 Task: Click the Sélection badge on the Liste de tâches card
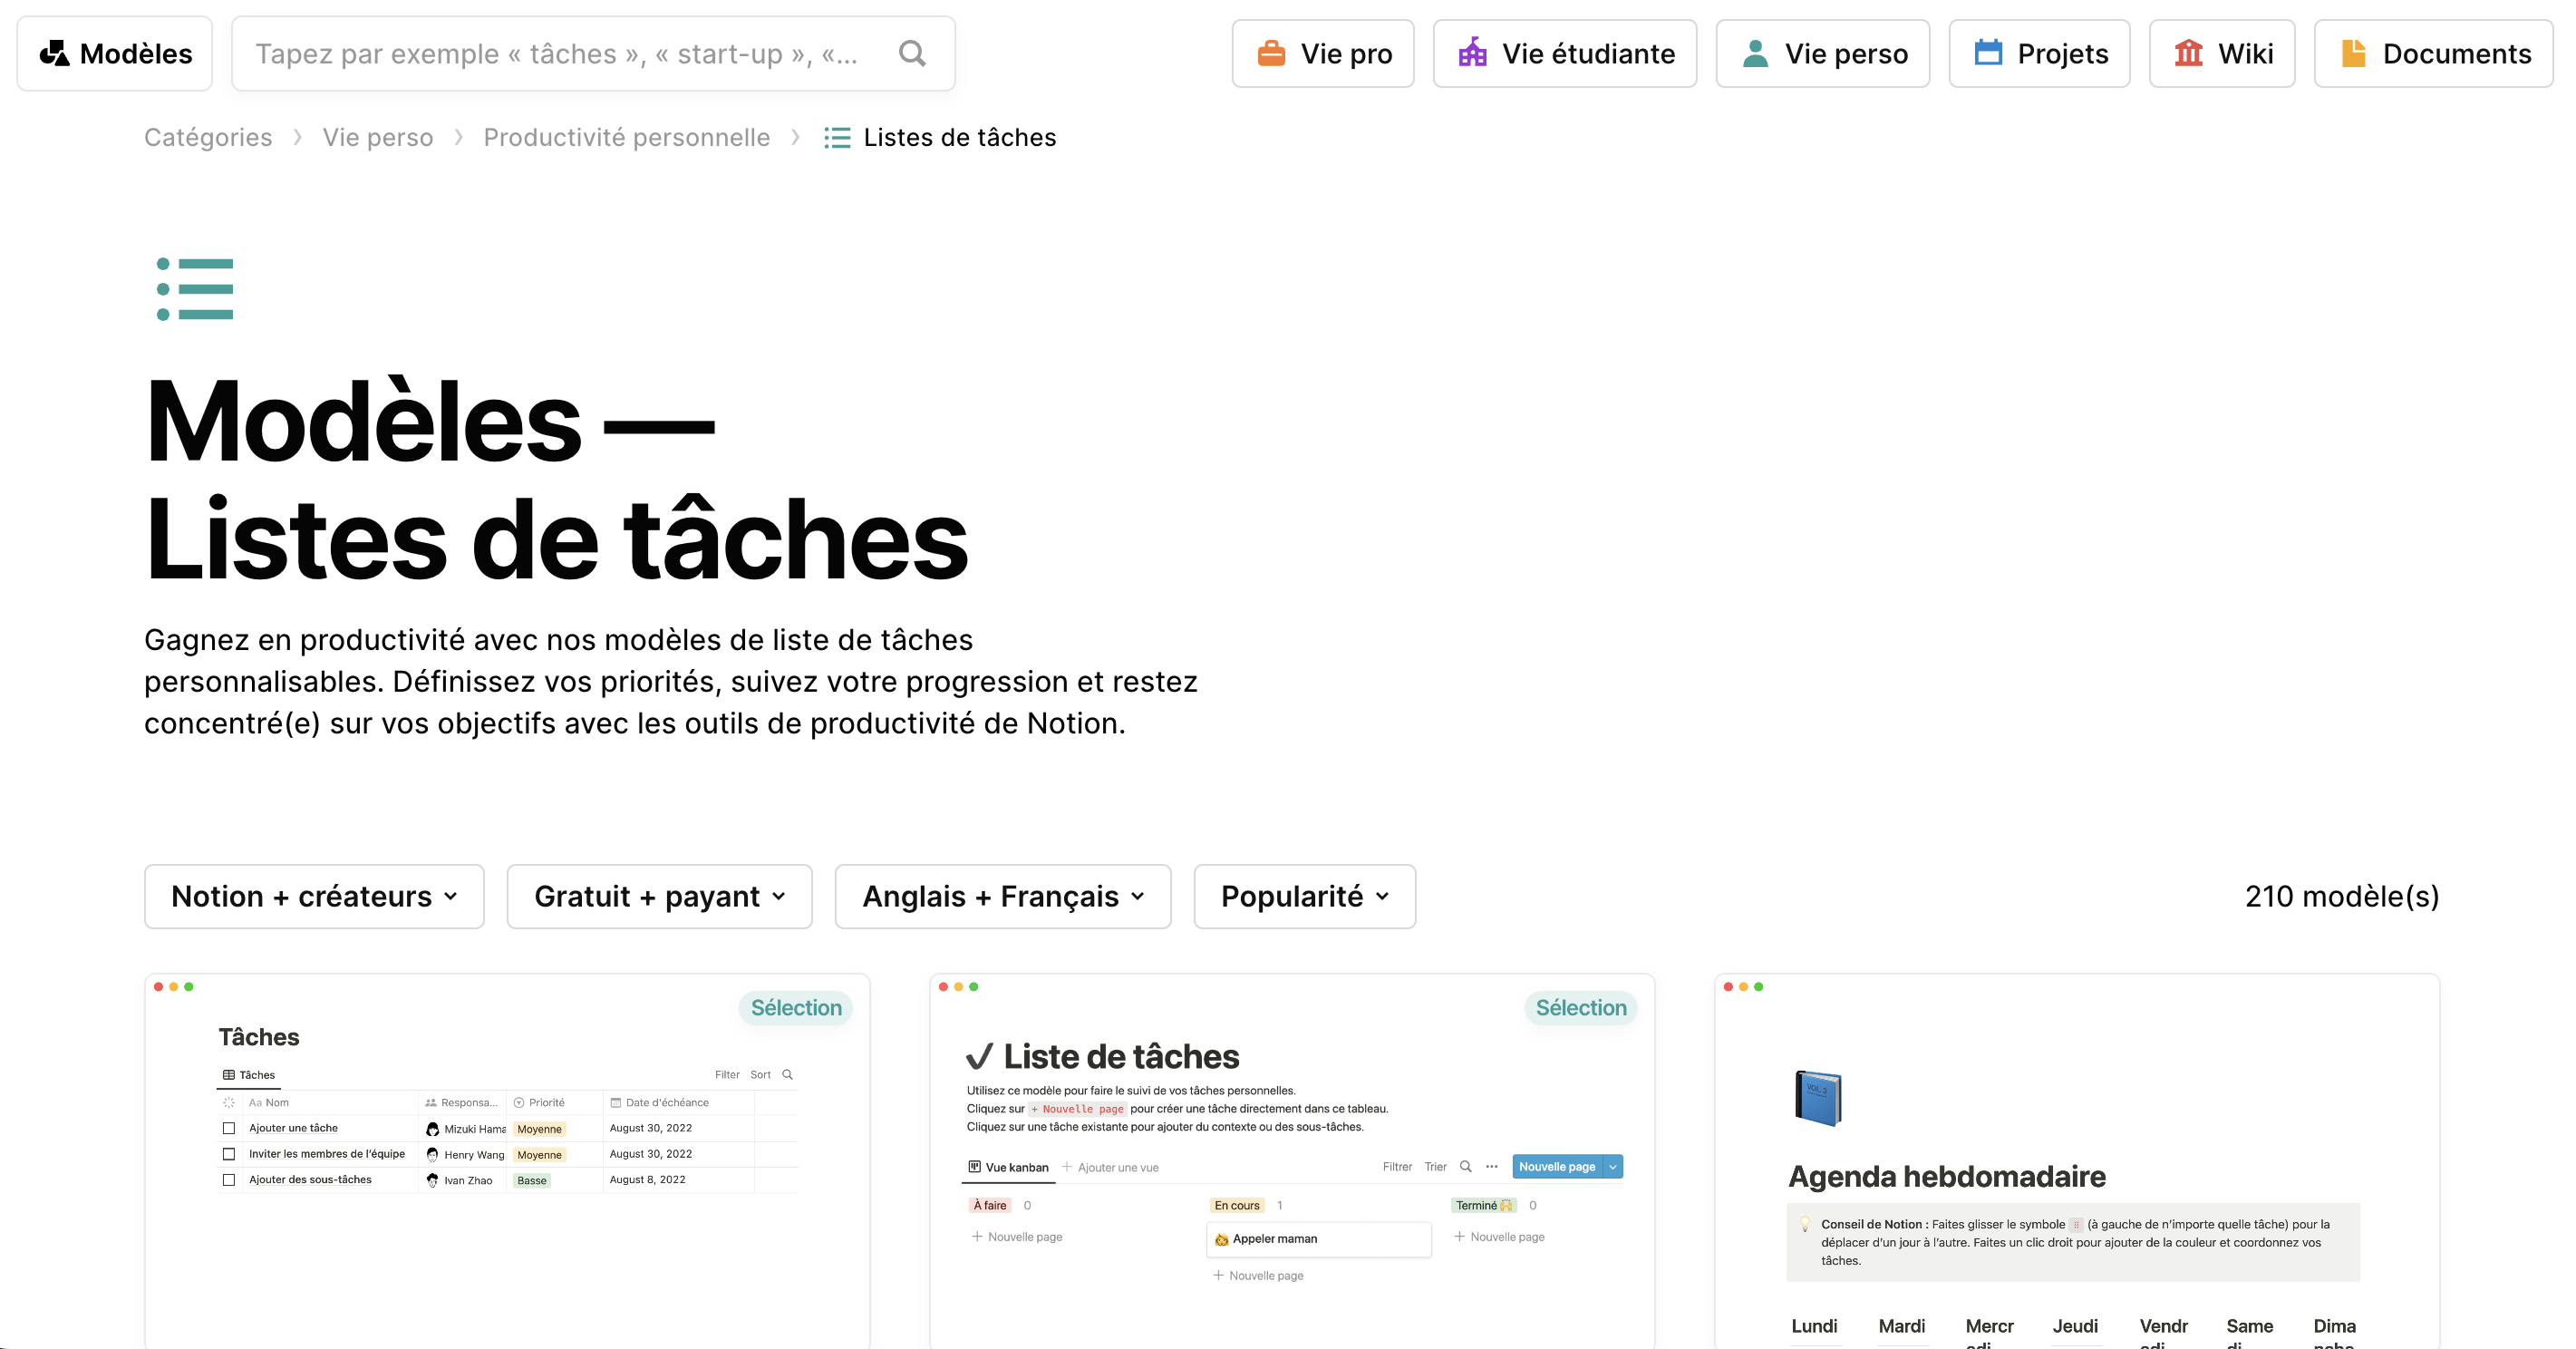pyautogui.click(x=1581, y=1008)
